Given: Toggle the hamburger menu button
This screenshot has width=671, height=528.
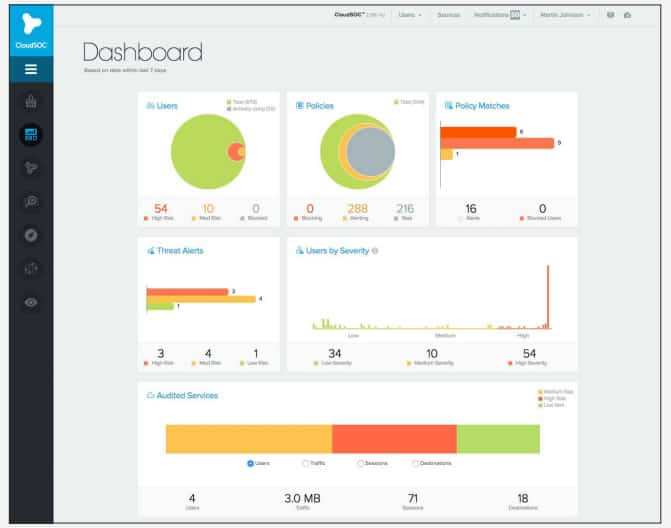Looking at the screenshot, I should pos(31,69).
